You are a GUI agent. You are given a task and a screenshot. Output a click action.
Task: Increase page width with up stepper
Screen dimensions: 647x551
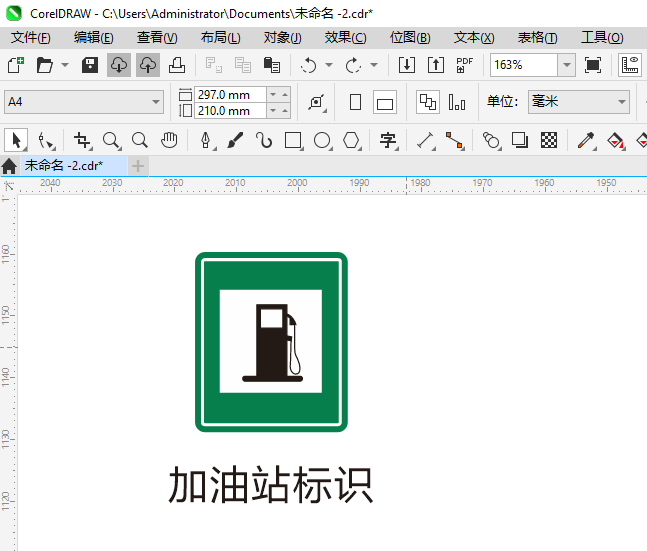(285, 95)
